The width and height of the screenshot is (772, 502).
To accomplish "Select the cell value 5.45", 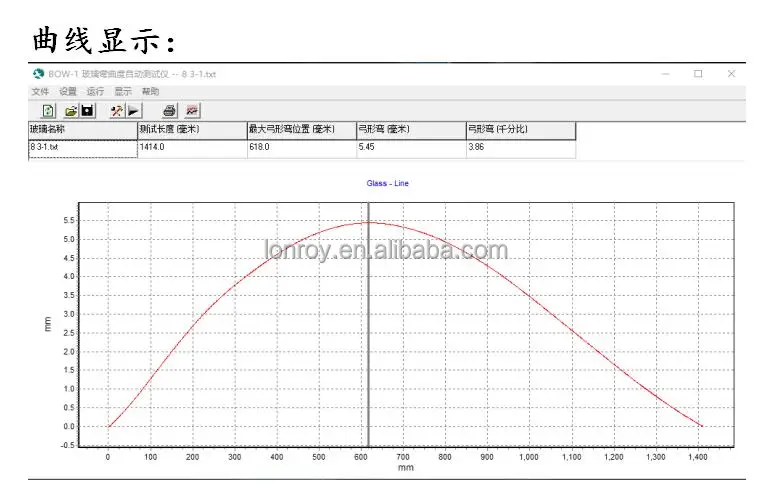I will coord(411,149).
